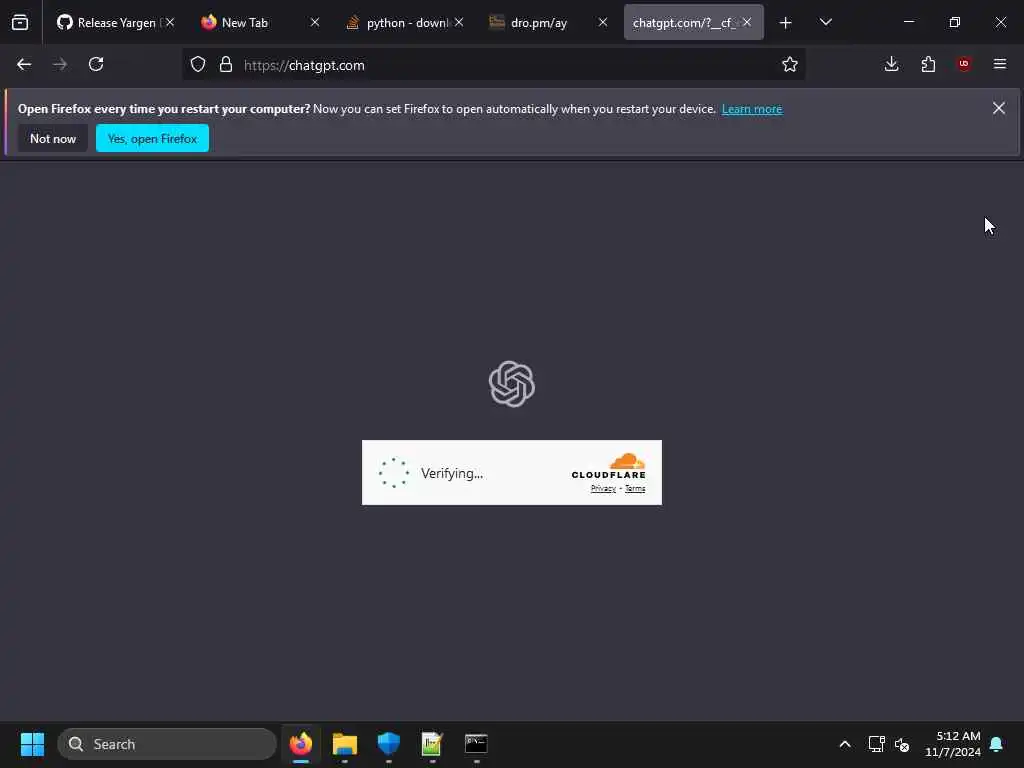The height and width of the screenshot is (768, 1024).
Task: Close the Release Yargen tab
Action: (x=170, y=23)
